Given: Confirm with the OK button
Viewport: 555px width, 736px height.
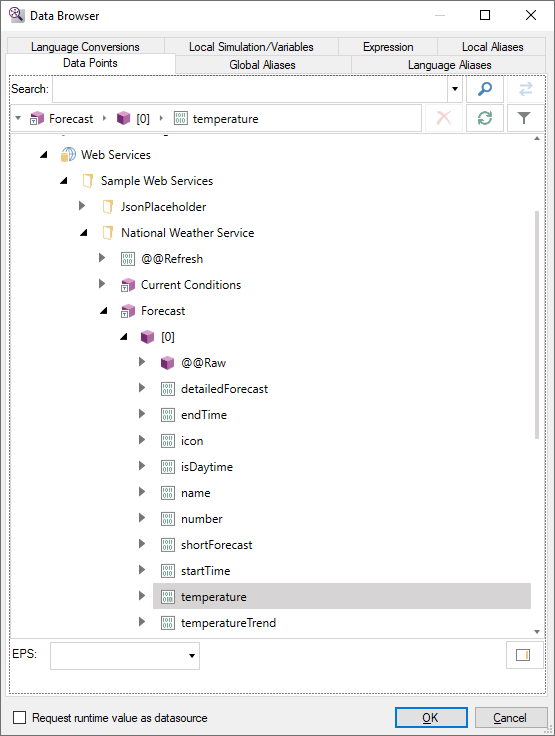Looking at the screenshot, I should (x=431, y=718).
